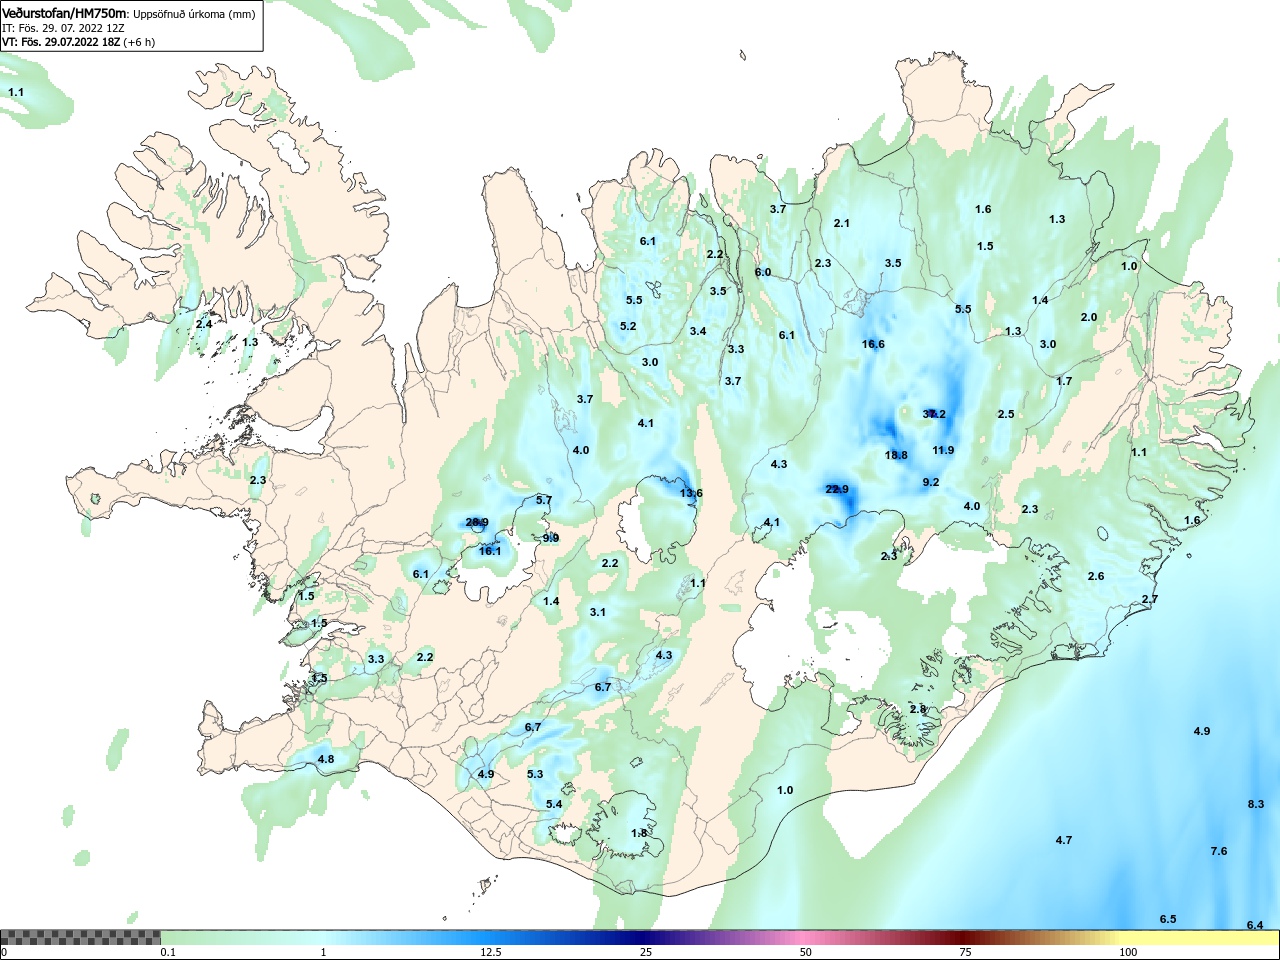
Task: Click the 9.9 precipitation value
Action: [x=551, y=538]
